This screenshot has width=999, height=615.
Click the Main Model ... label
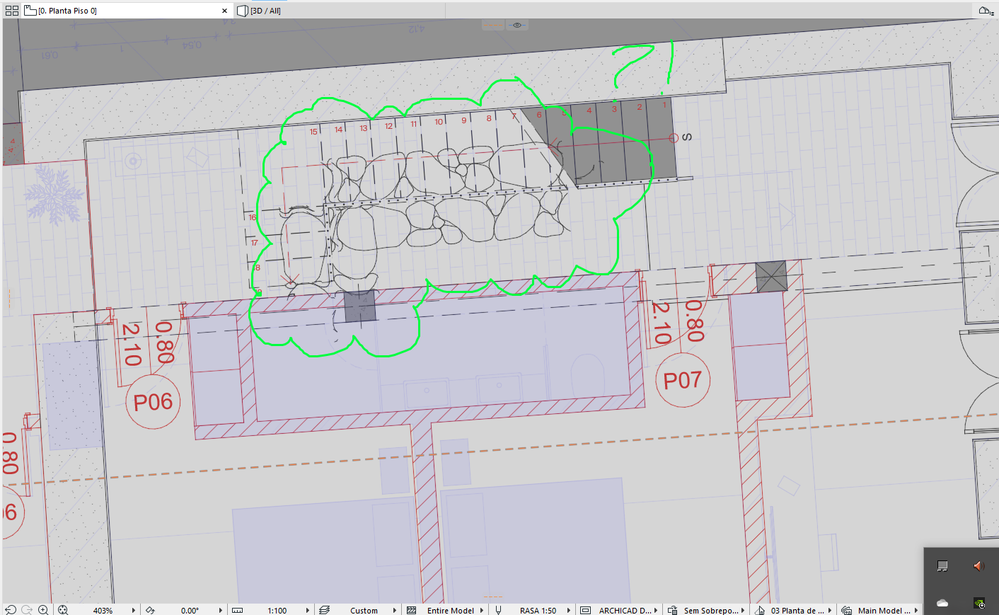884,611
